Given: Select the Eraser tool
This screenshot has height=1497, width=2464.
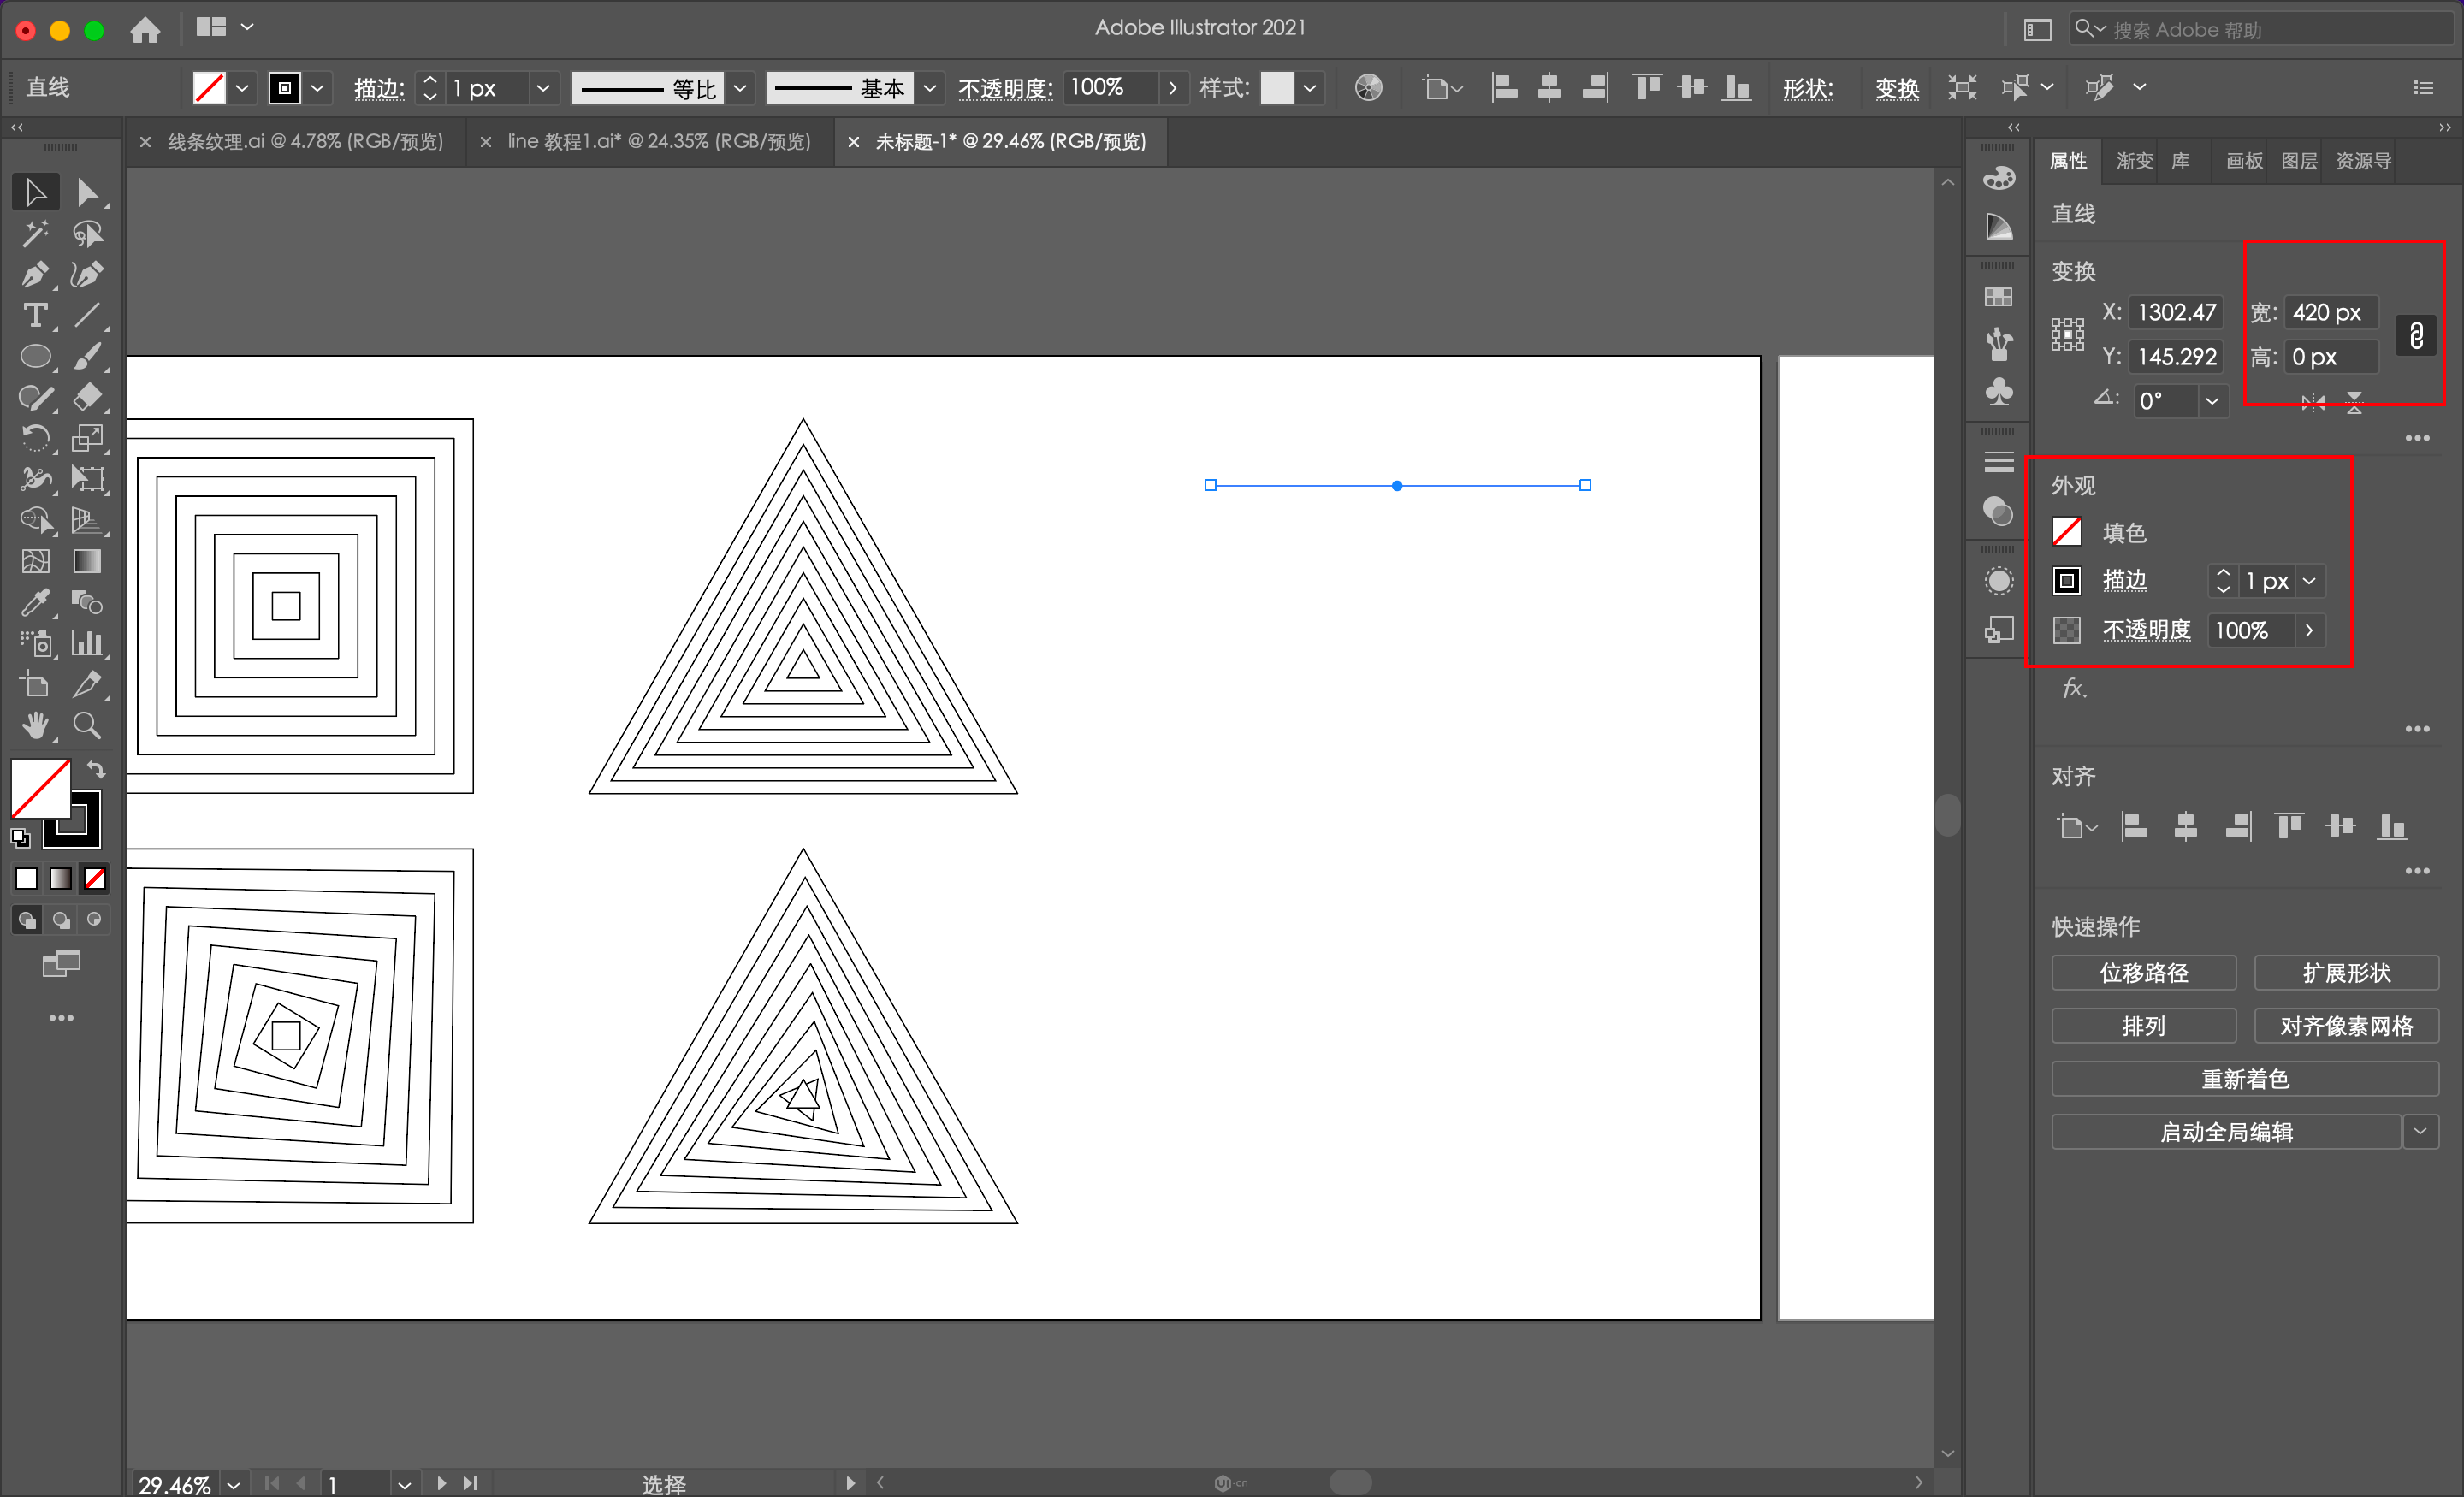Looking at the screenshot, I should (88, 397).
